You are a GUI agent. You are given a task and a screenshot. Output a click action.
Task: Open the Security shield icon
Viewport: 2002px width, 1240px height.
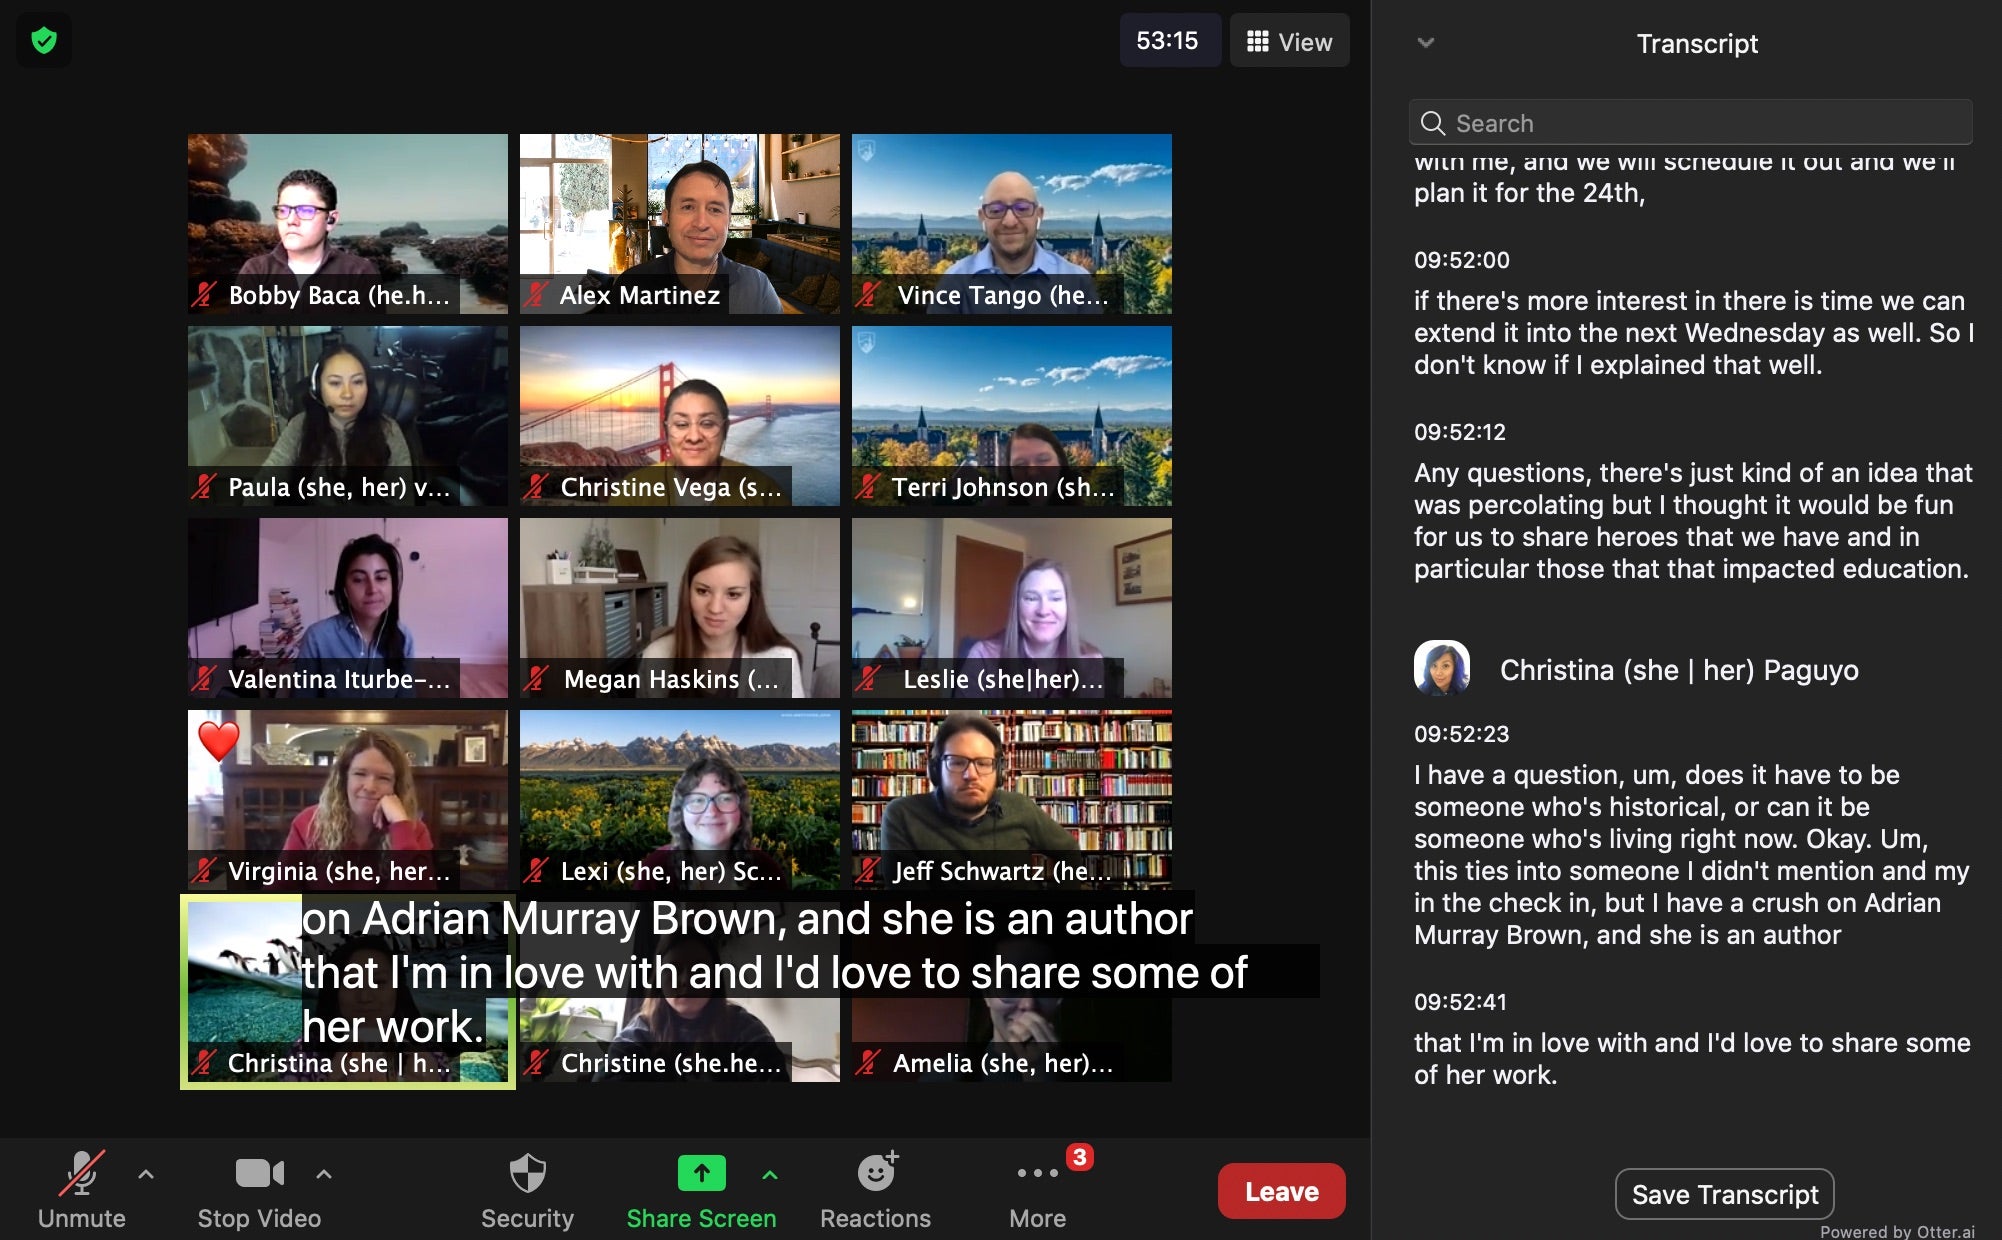527,1173
